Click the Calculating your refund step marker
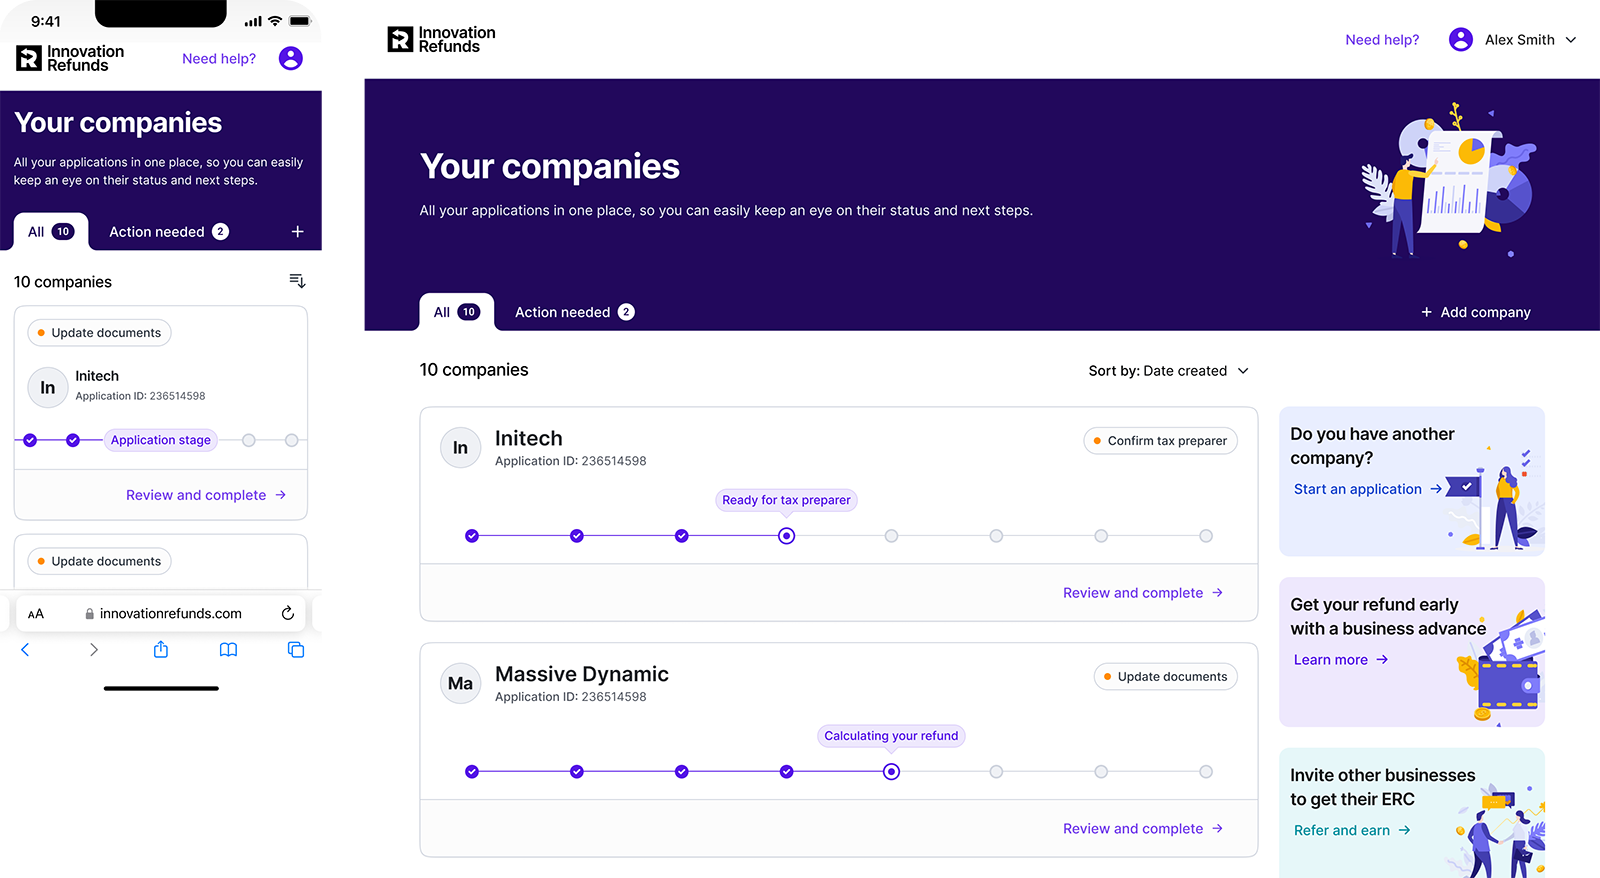 [x=891, y=772]
